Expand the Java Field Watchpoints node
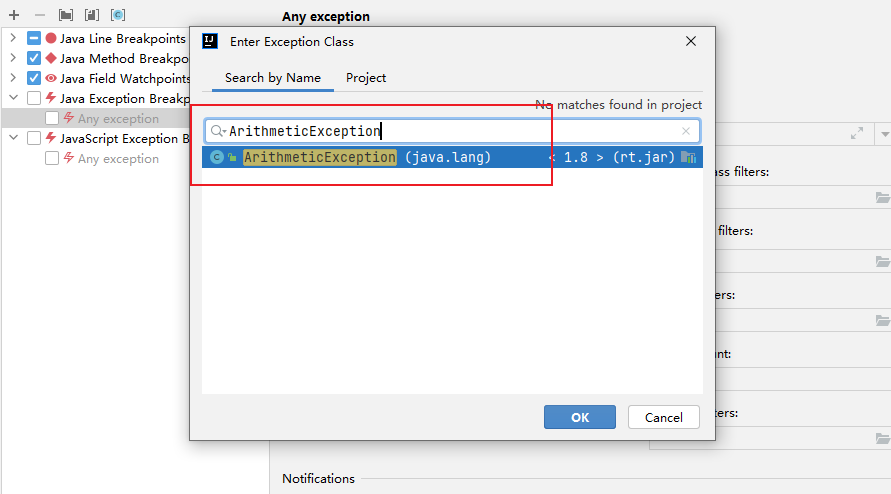891x494 pixels. (x=13, y=78)
